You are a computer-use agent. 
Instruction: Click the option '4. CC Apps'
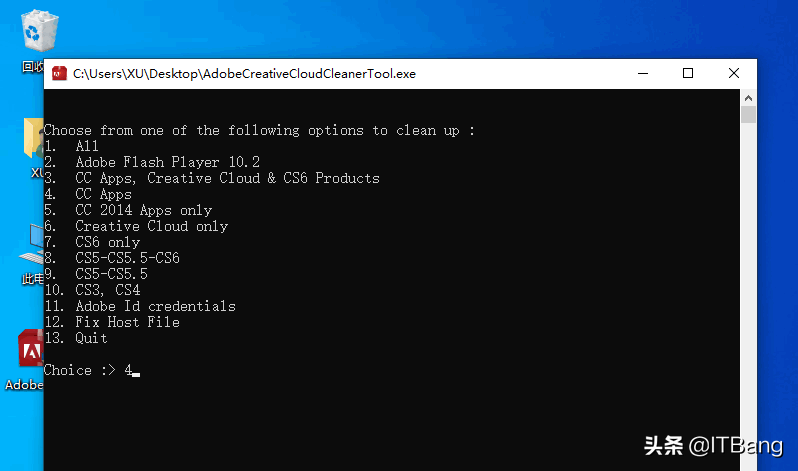pyautogui.click(x=88, y=195)
